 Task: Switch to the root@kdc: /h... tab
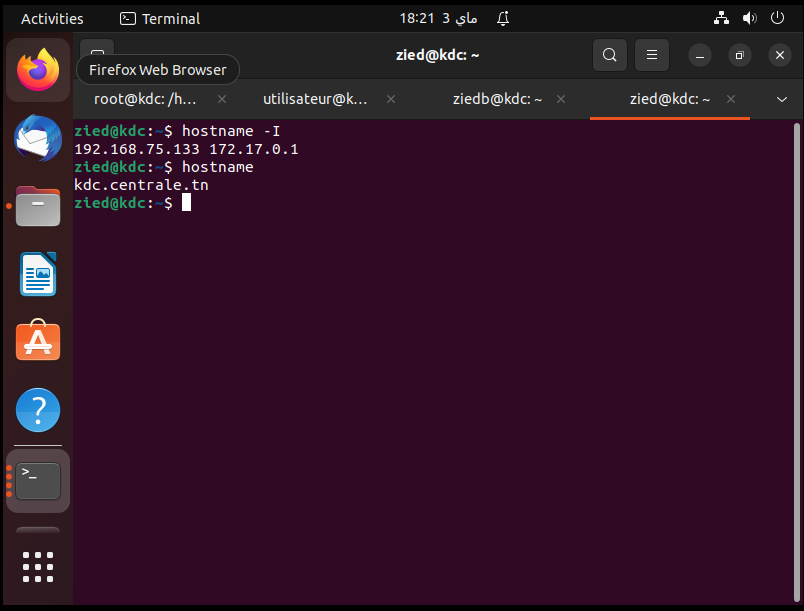pyautogui.click(x=145, y=99)
